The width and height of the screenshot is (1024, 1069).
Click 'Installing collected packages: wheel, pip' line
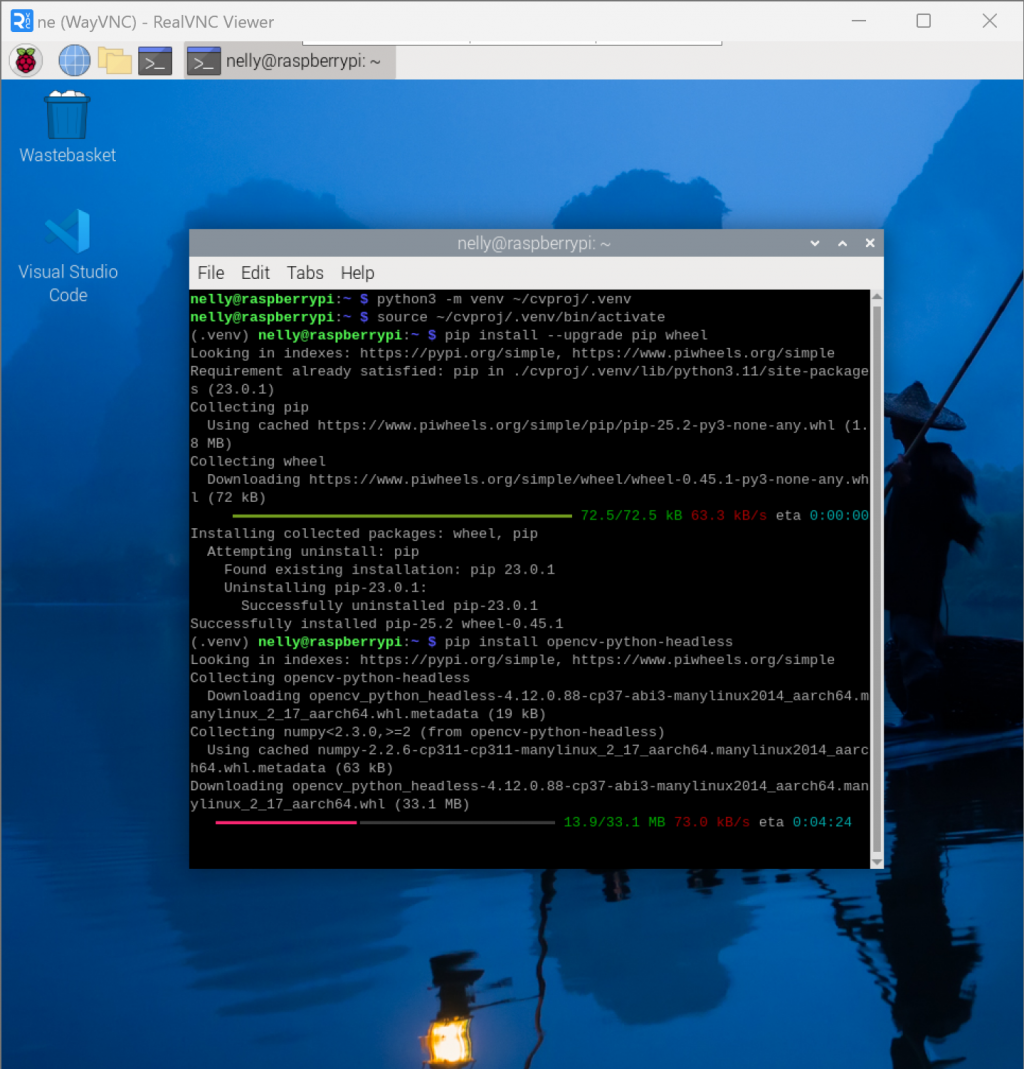pyautogui.click(x=364, y=534)
